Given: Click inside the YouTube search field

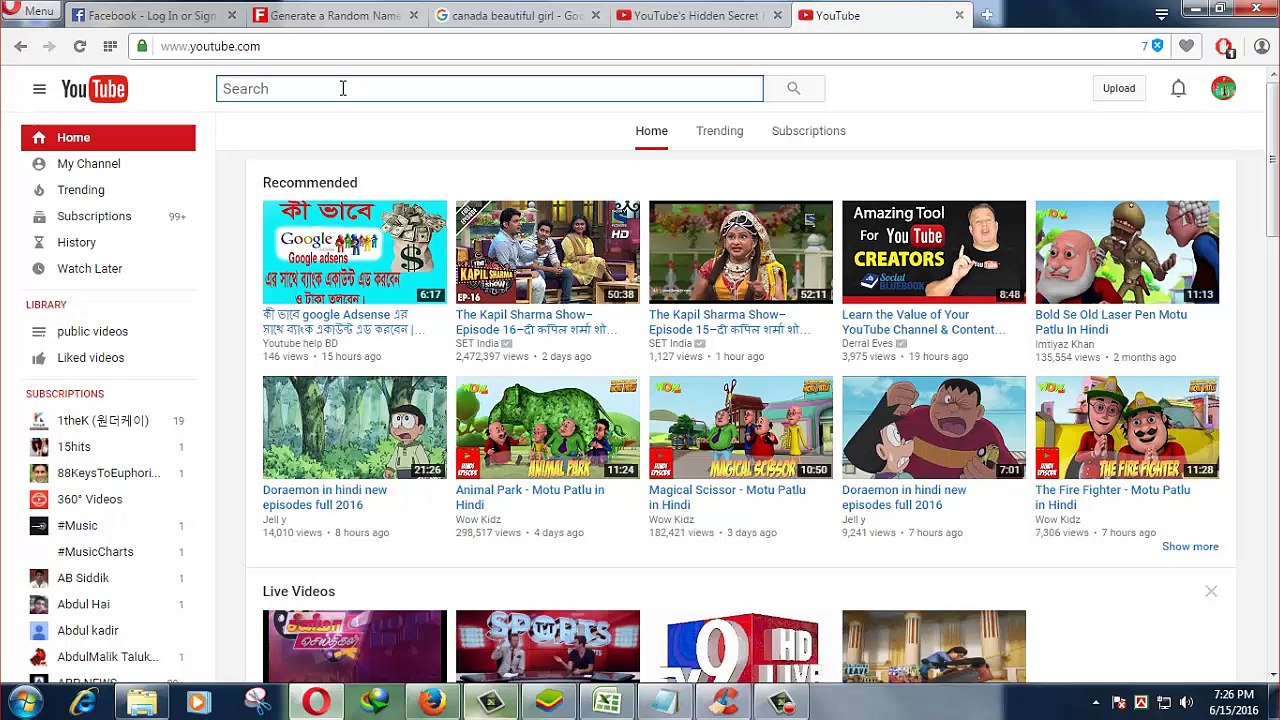Looking at the screenshot, I should [x=490, y=89].
